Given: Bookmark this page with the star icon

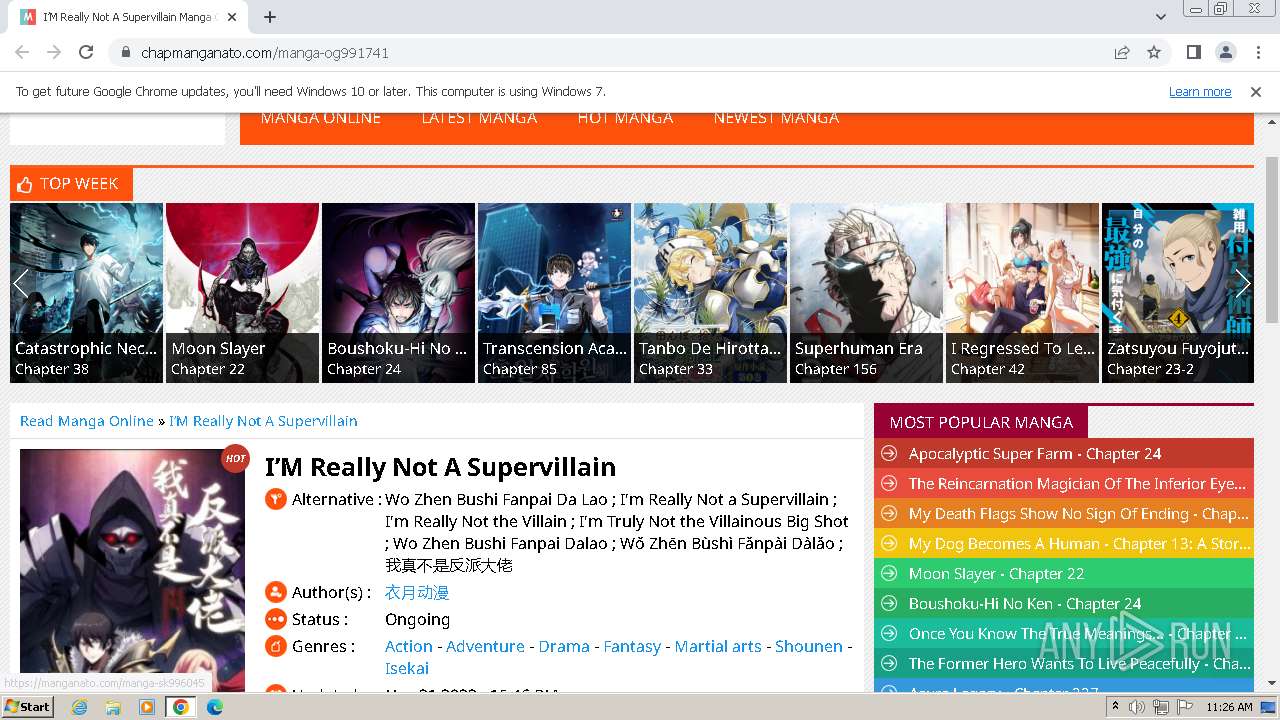Looking at the screenshot, I should tap(1154, 52).
